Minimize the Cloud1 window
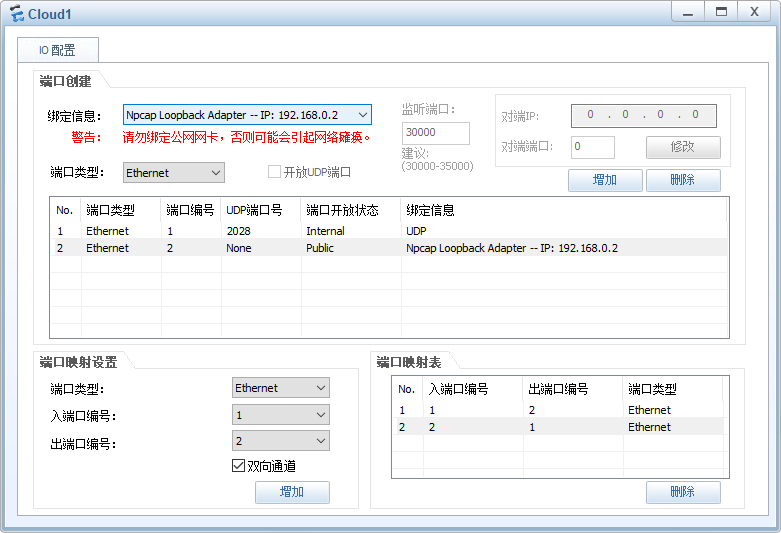This screenshot has width=781, height=533. (688, 12)
